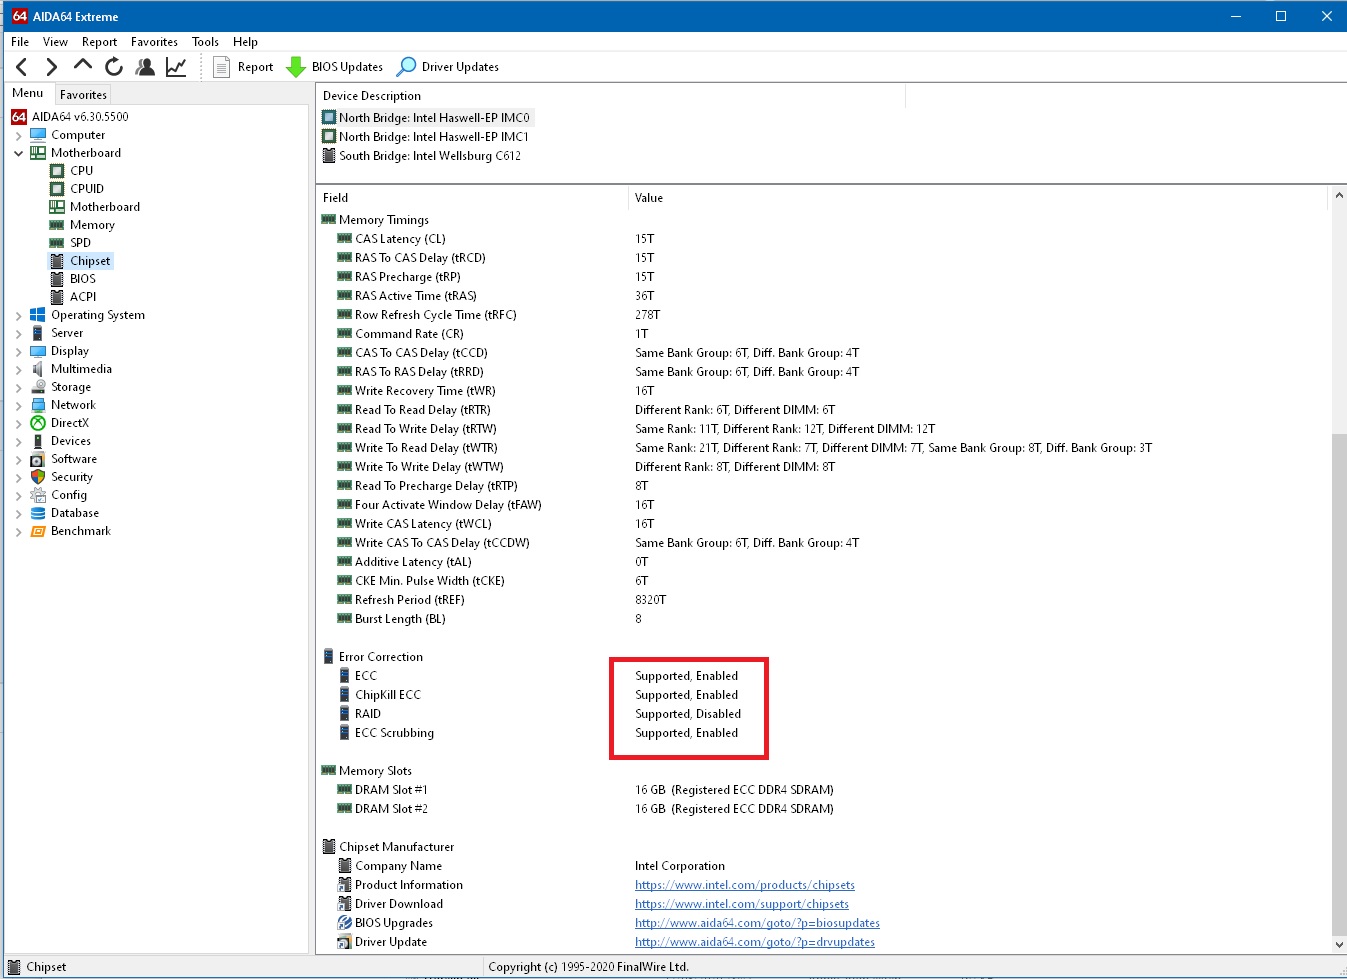Open Driver Updates from the toolbar
1347x979 pixels.
(447, 67)
